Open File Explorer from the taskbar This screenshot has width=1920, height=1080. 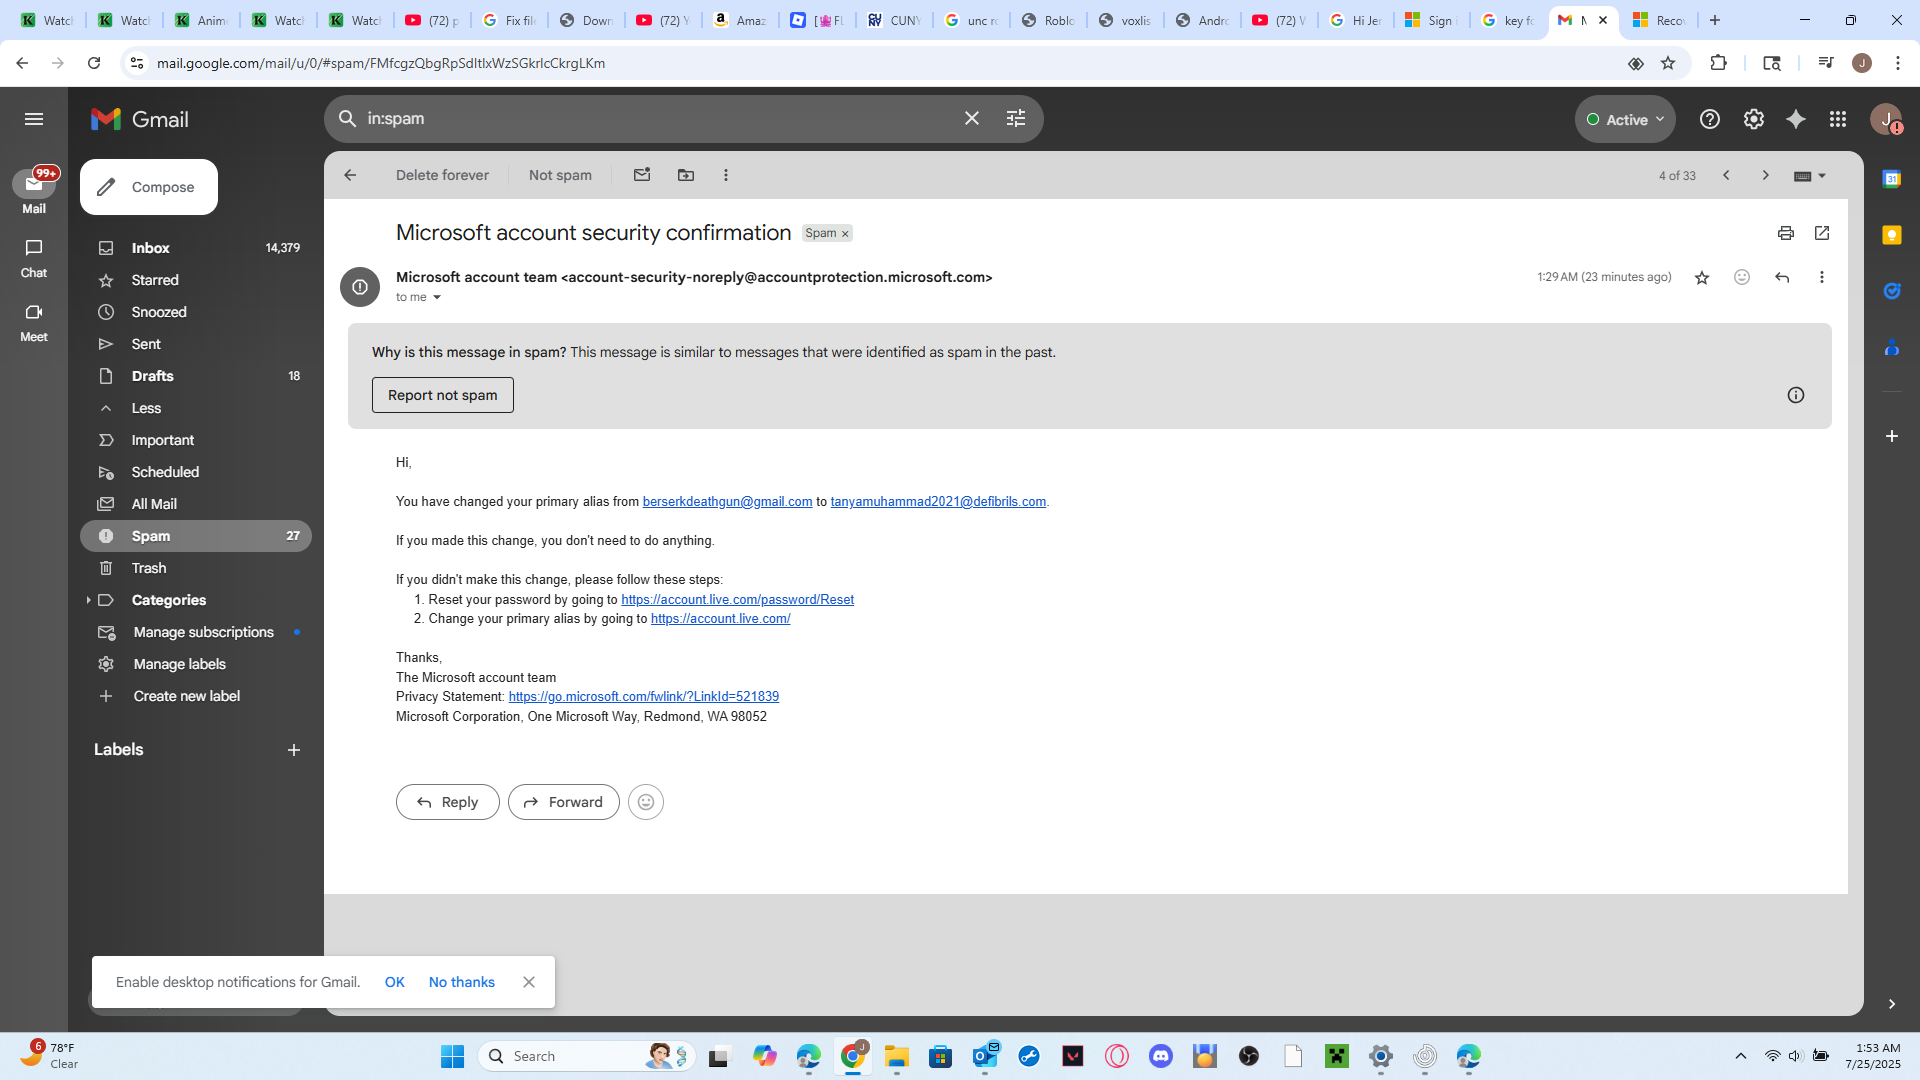897,1056
